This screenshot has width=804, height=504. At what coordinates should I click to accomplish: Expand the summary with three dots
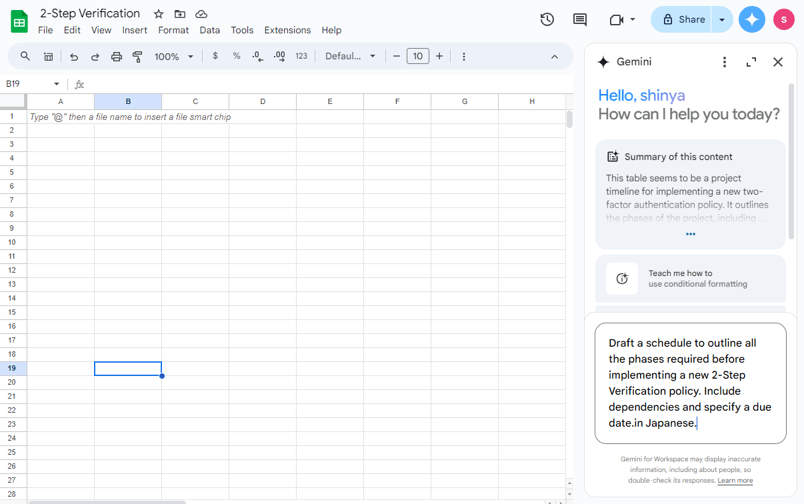690,234
